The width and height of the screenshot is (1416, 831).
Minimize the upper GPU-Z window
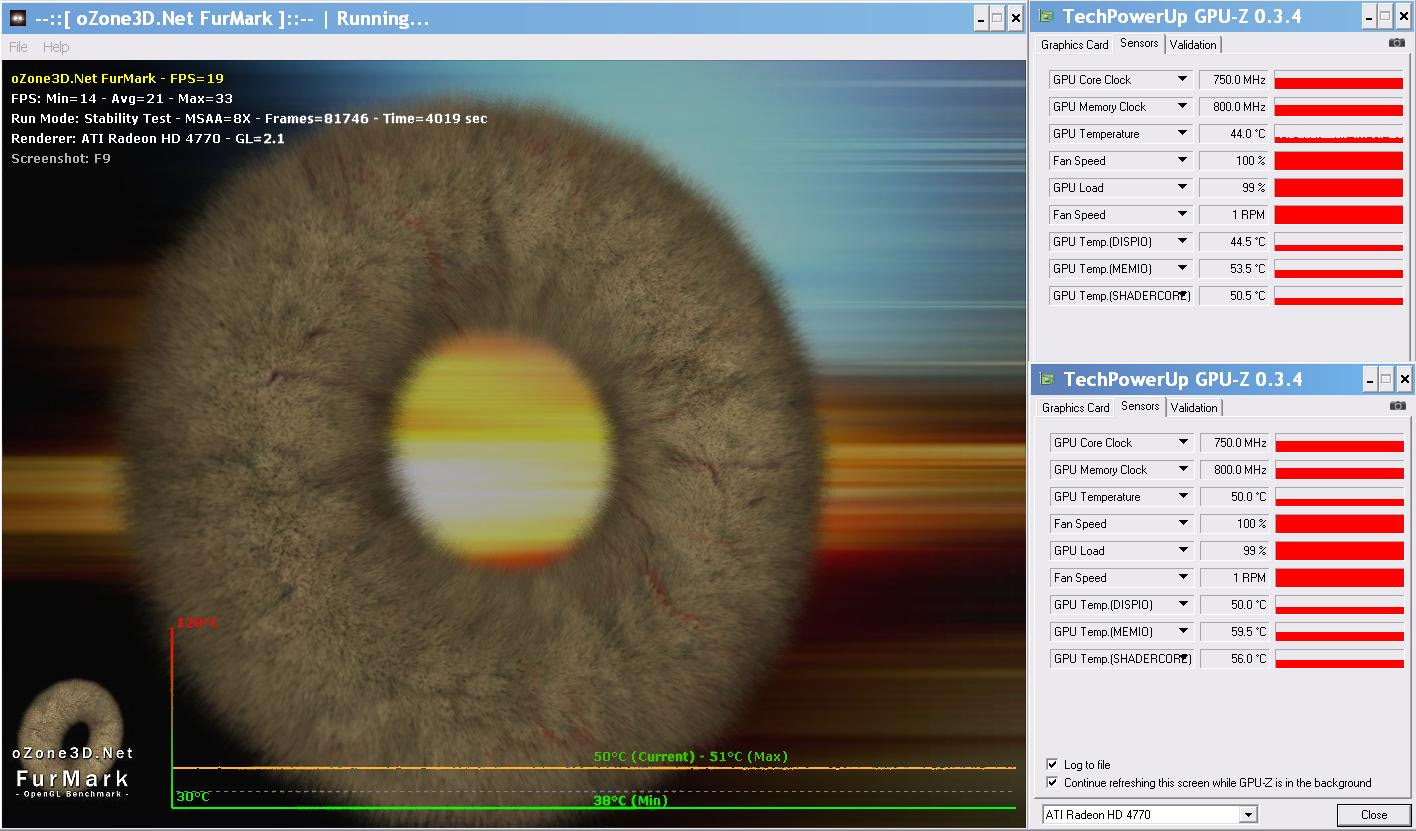(1367, 16)
